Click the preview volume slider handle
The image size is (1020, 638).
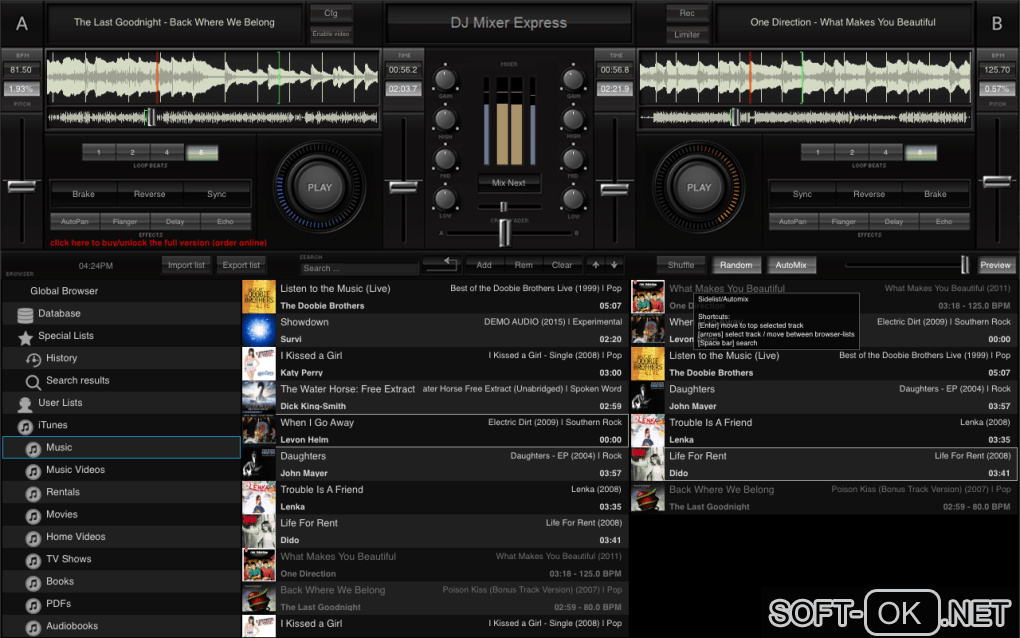[x=965, y=264]
